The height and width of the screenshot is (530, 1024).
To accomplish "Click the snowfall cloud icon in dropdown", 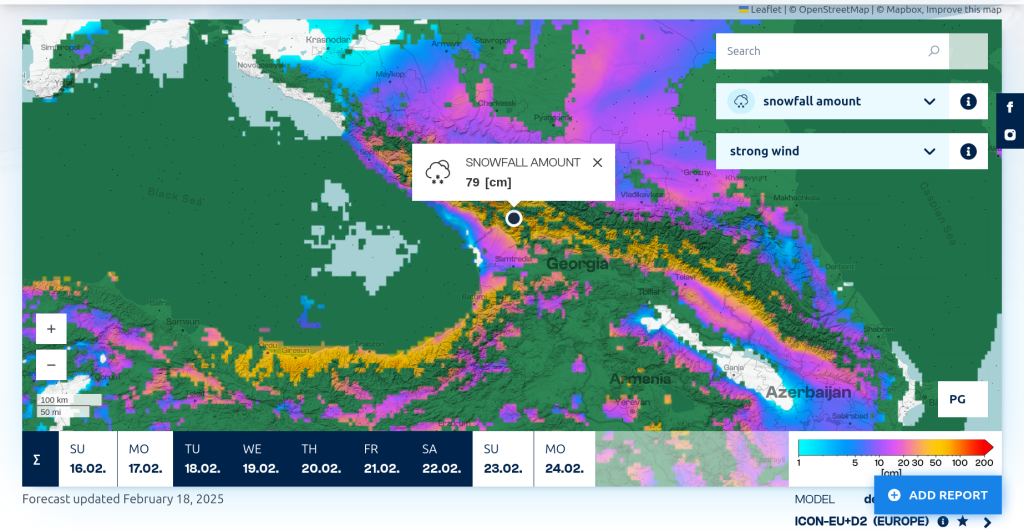I will [x=741, y=101].
